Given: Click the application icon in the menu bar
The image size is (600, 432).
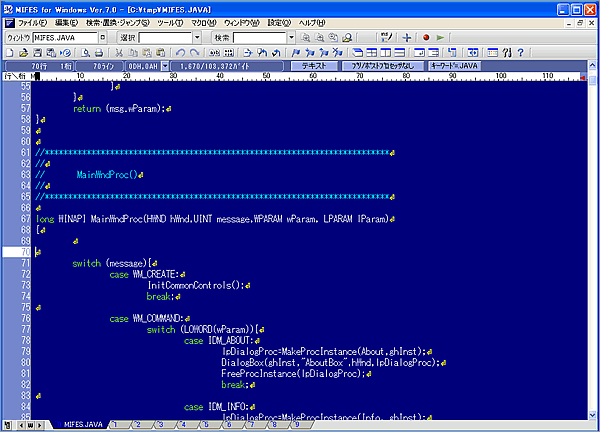Looking at the screenshot, I should pyautogui.click(x=10, y=23).
